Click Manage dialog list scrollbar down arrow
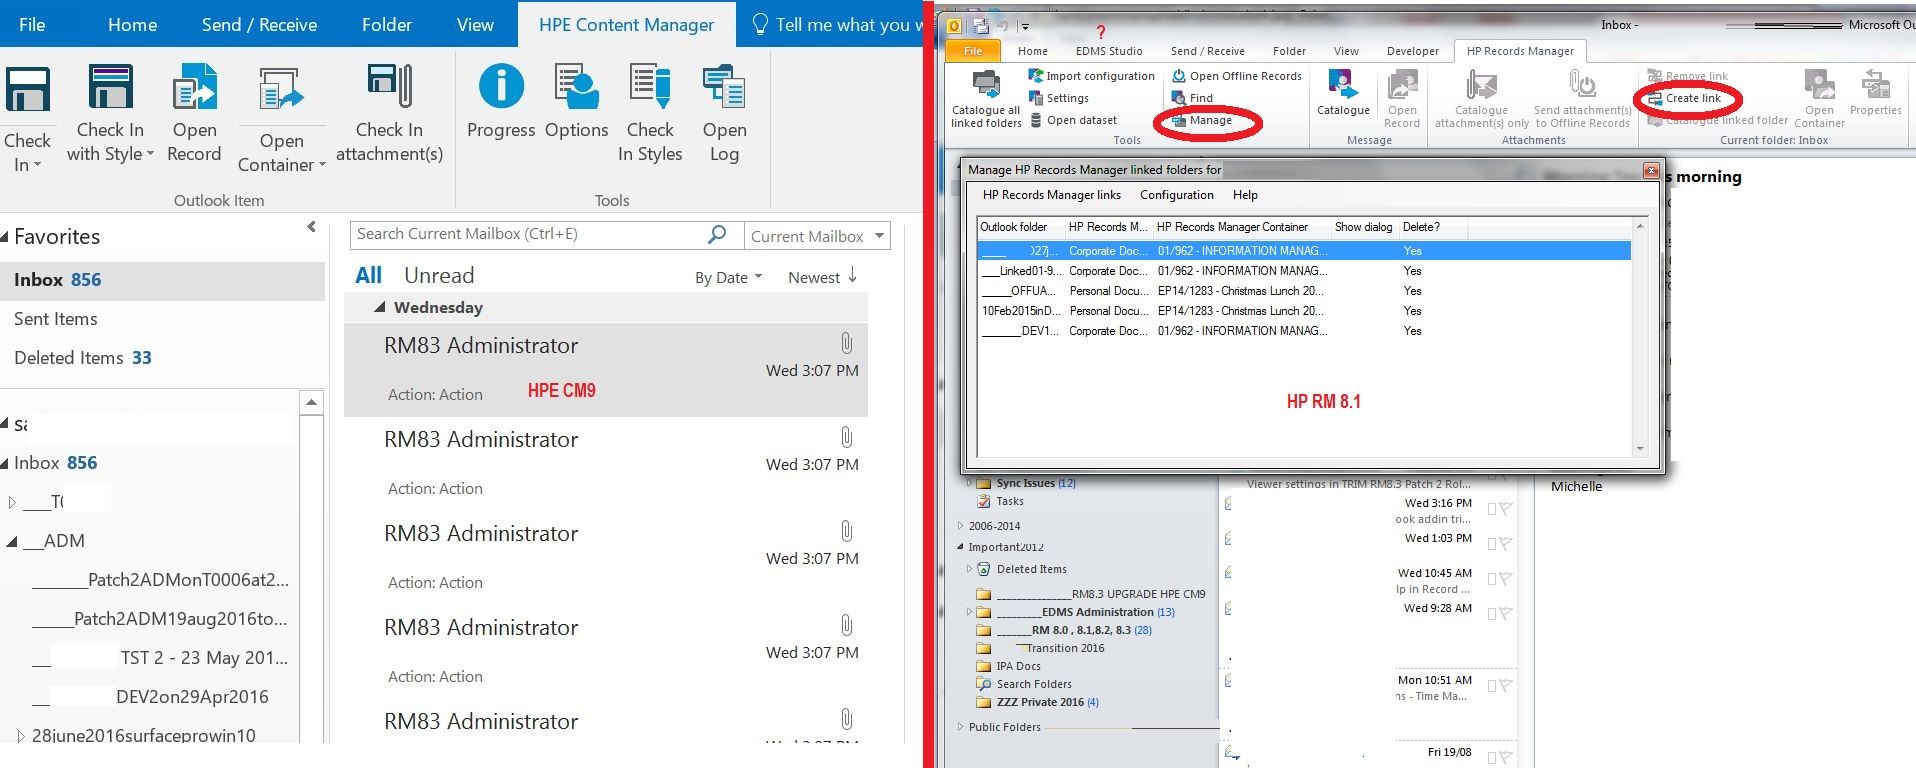The width and height of the screenshot is (1916, 768). (1639, 449)
